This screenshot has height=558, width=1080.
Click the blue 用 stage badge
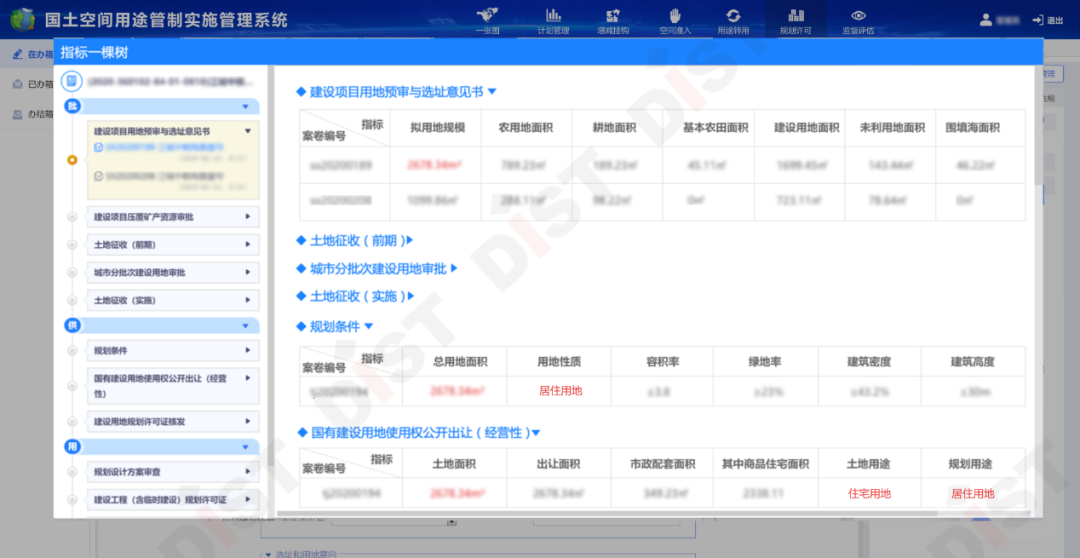pos(72,446)
